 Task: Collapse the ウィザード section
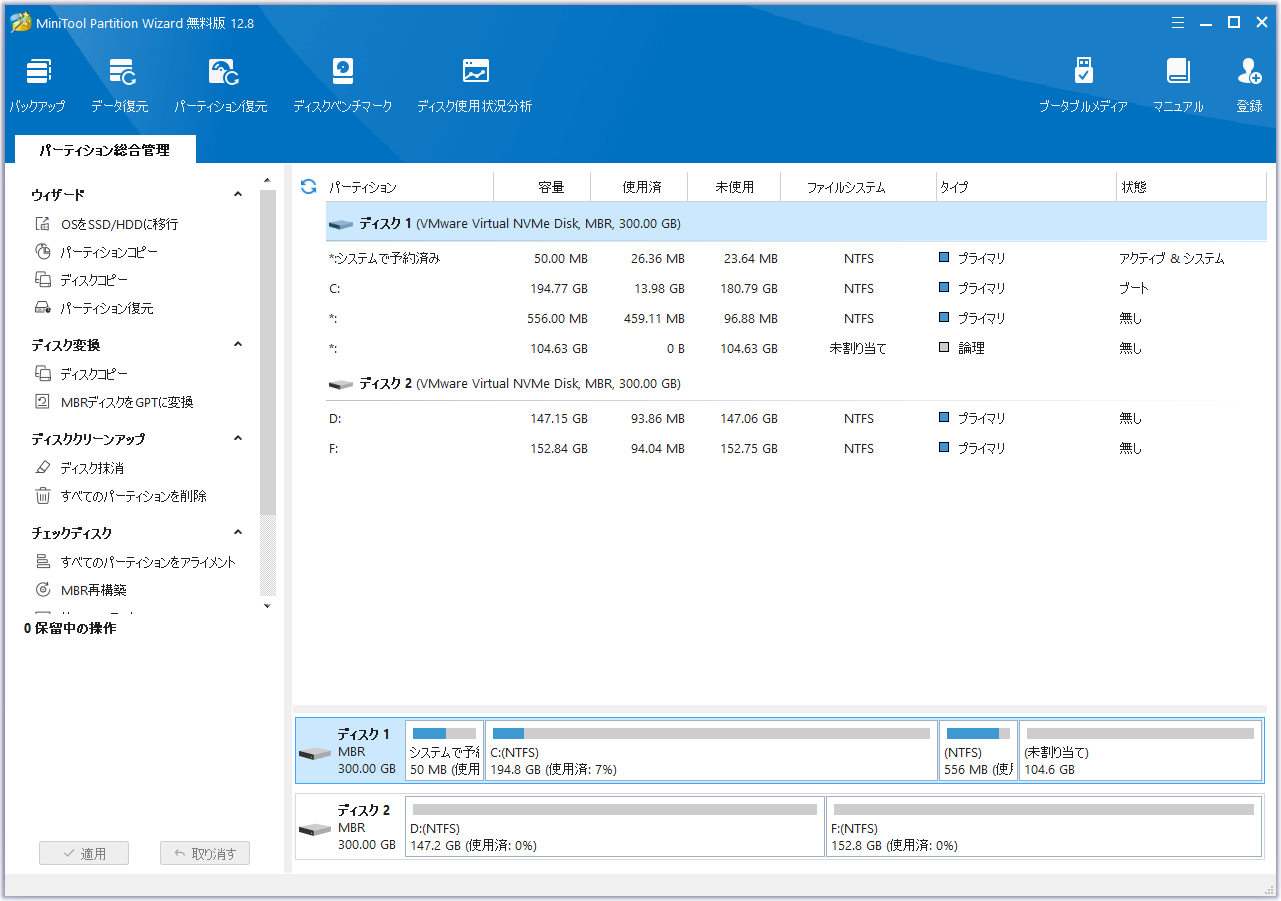click(238, 195)
